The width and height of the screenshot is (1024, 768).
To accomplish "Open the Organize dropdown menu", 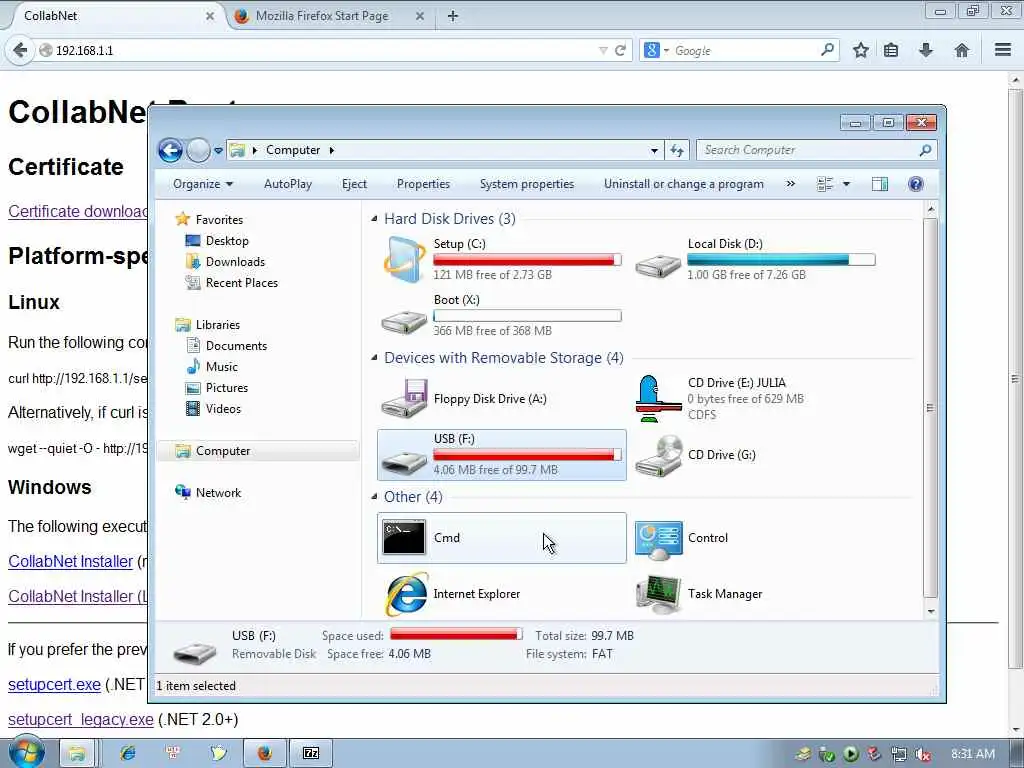I will pyautogui.click(x=202, y=184).
